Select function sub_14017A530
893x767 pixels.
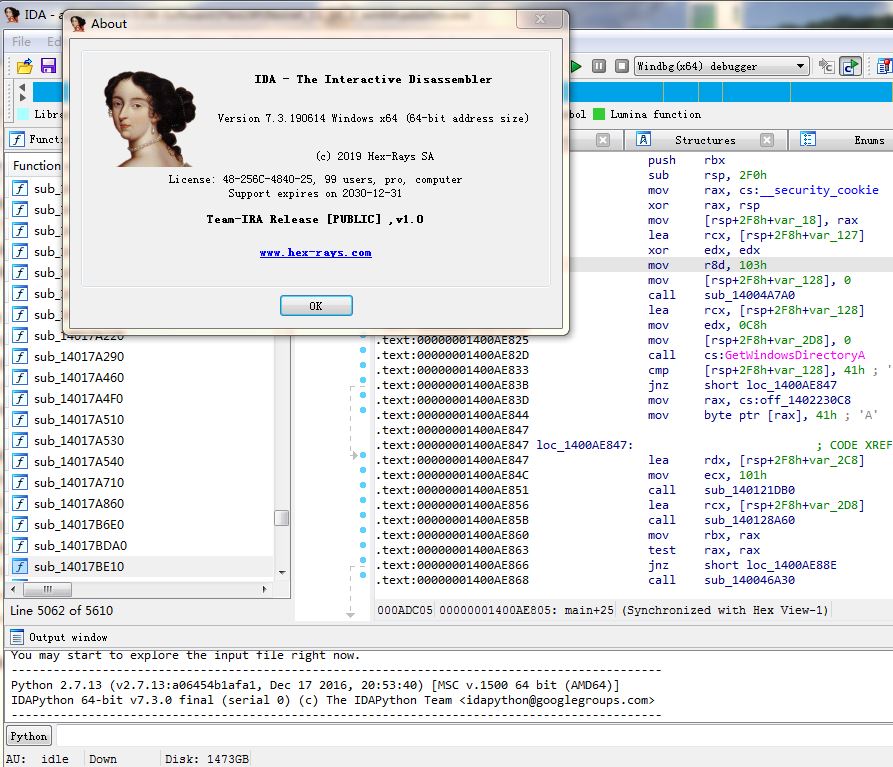pyautogui.click(x=79, y=441)
